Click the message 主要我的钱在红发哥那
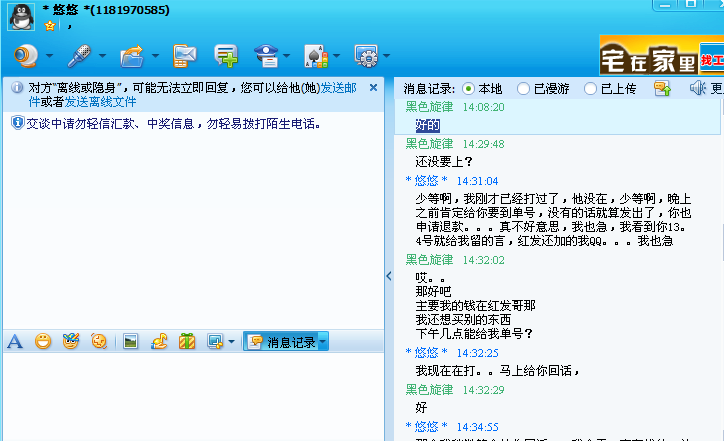This screenshot has height=441, width=724. tap(475, 306)
